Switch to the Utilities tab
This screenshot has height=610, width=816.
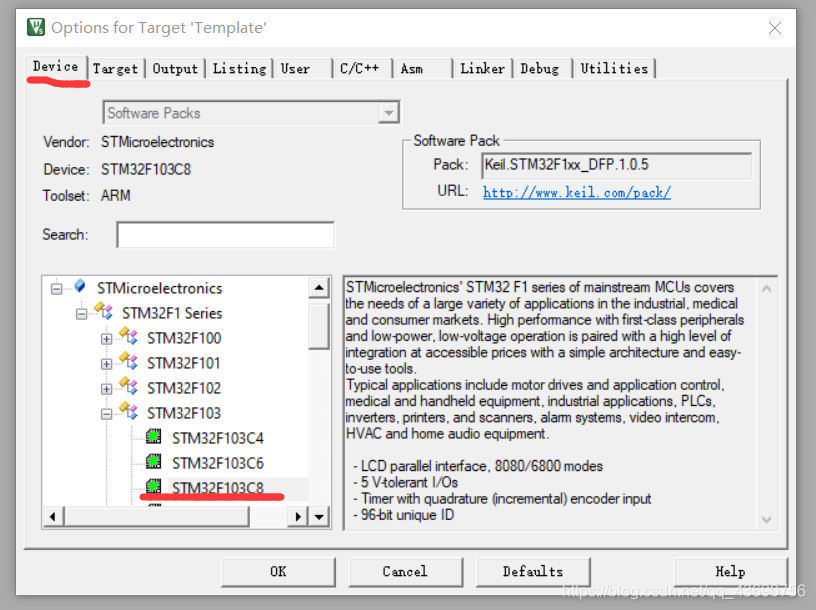click(x=614, y=68)
